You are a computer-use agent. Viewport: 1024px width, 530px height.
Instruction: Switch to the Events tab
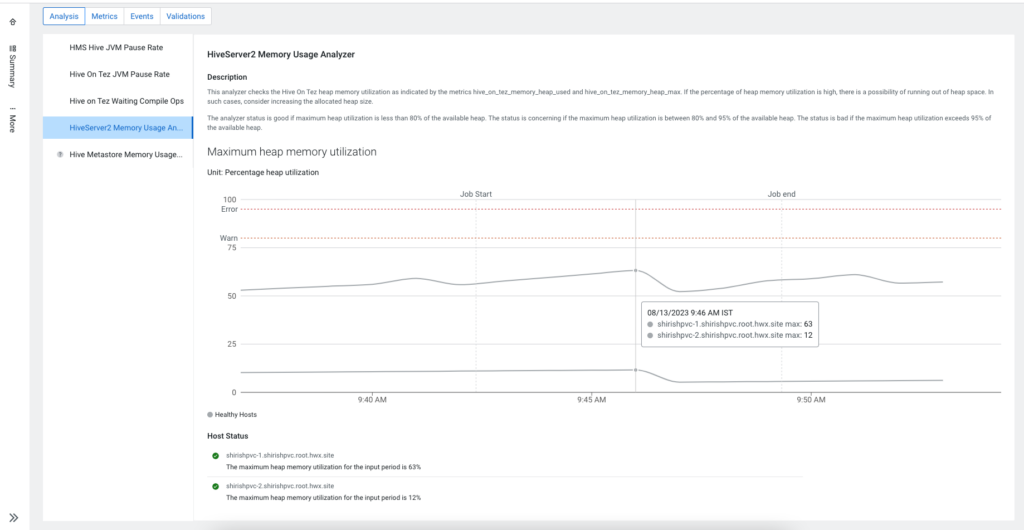[142, 16]
